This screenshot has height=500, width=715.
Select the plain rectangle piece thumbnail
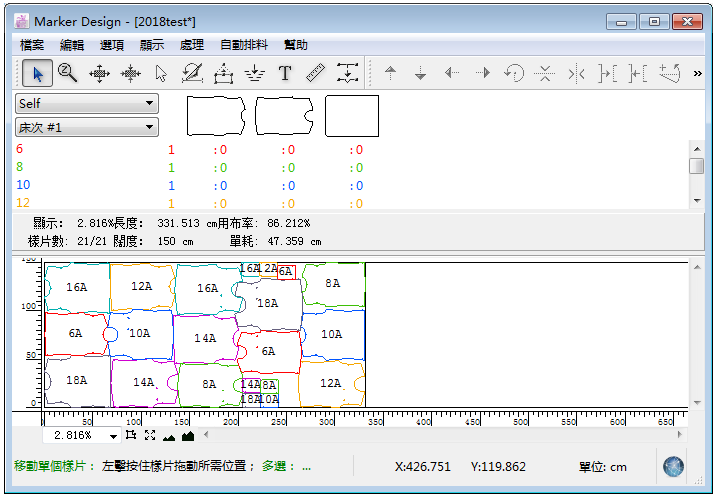[352, 116]
